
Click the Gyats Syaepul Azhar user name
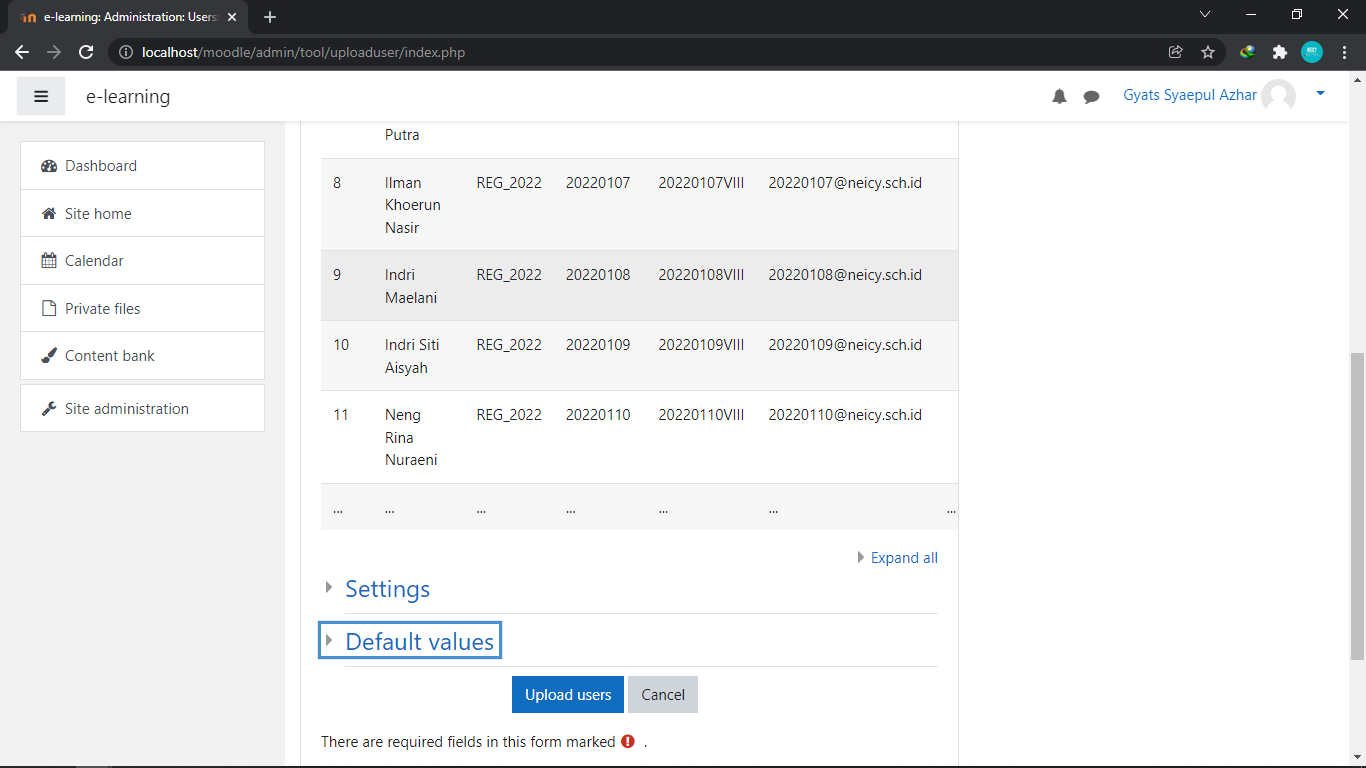coord(1190,95)
